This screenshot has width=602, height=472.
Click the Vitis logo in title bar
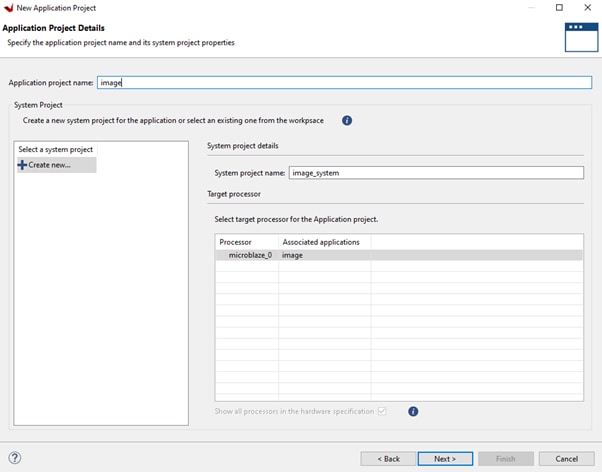(x=8, y=7)
